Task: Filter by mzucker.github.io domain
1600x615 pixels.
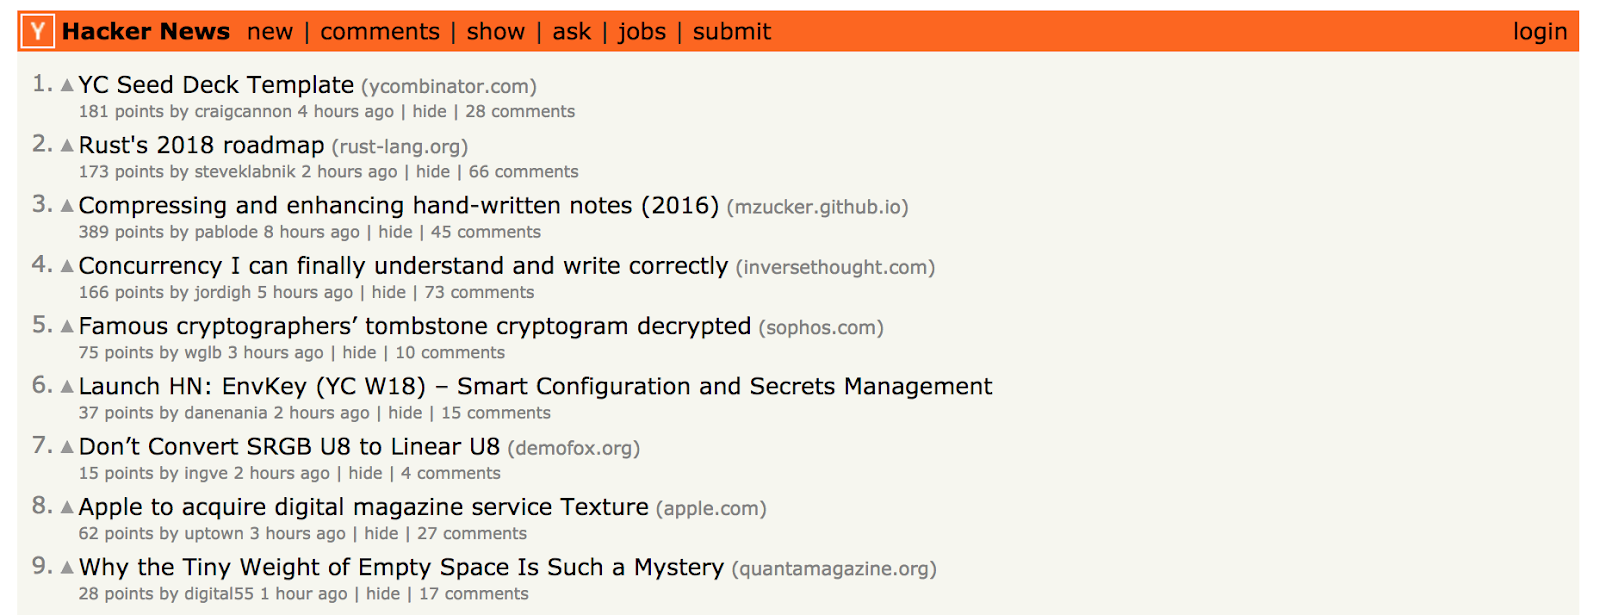Action: (x=818, y=207)
